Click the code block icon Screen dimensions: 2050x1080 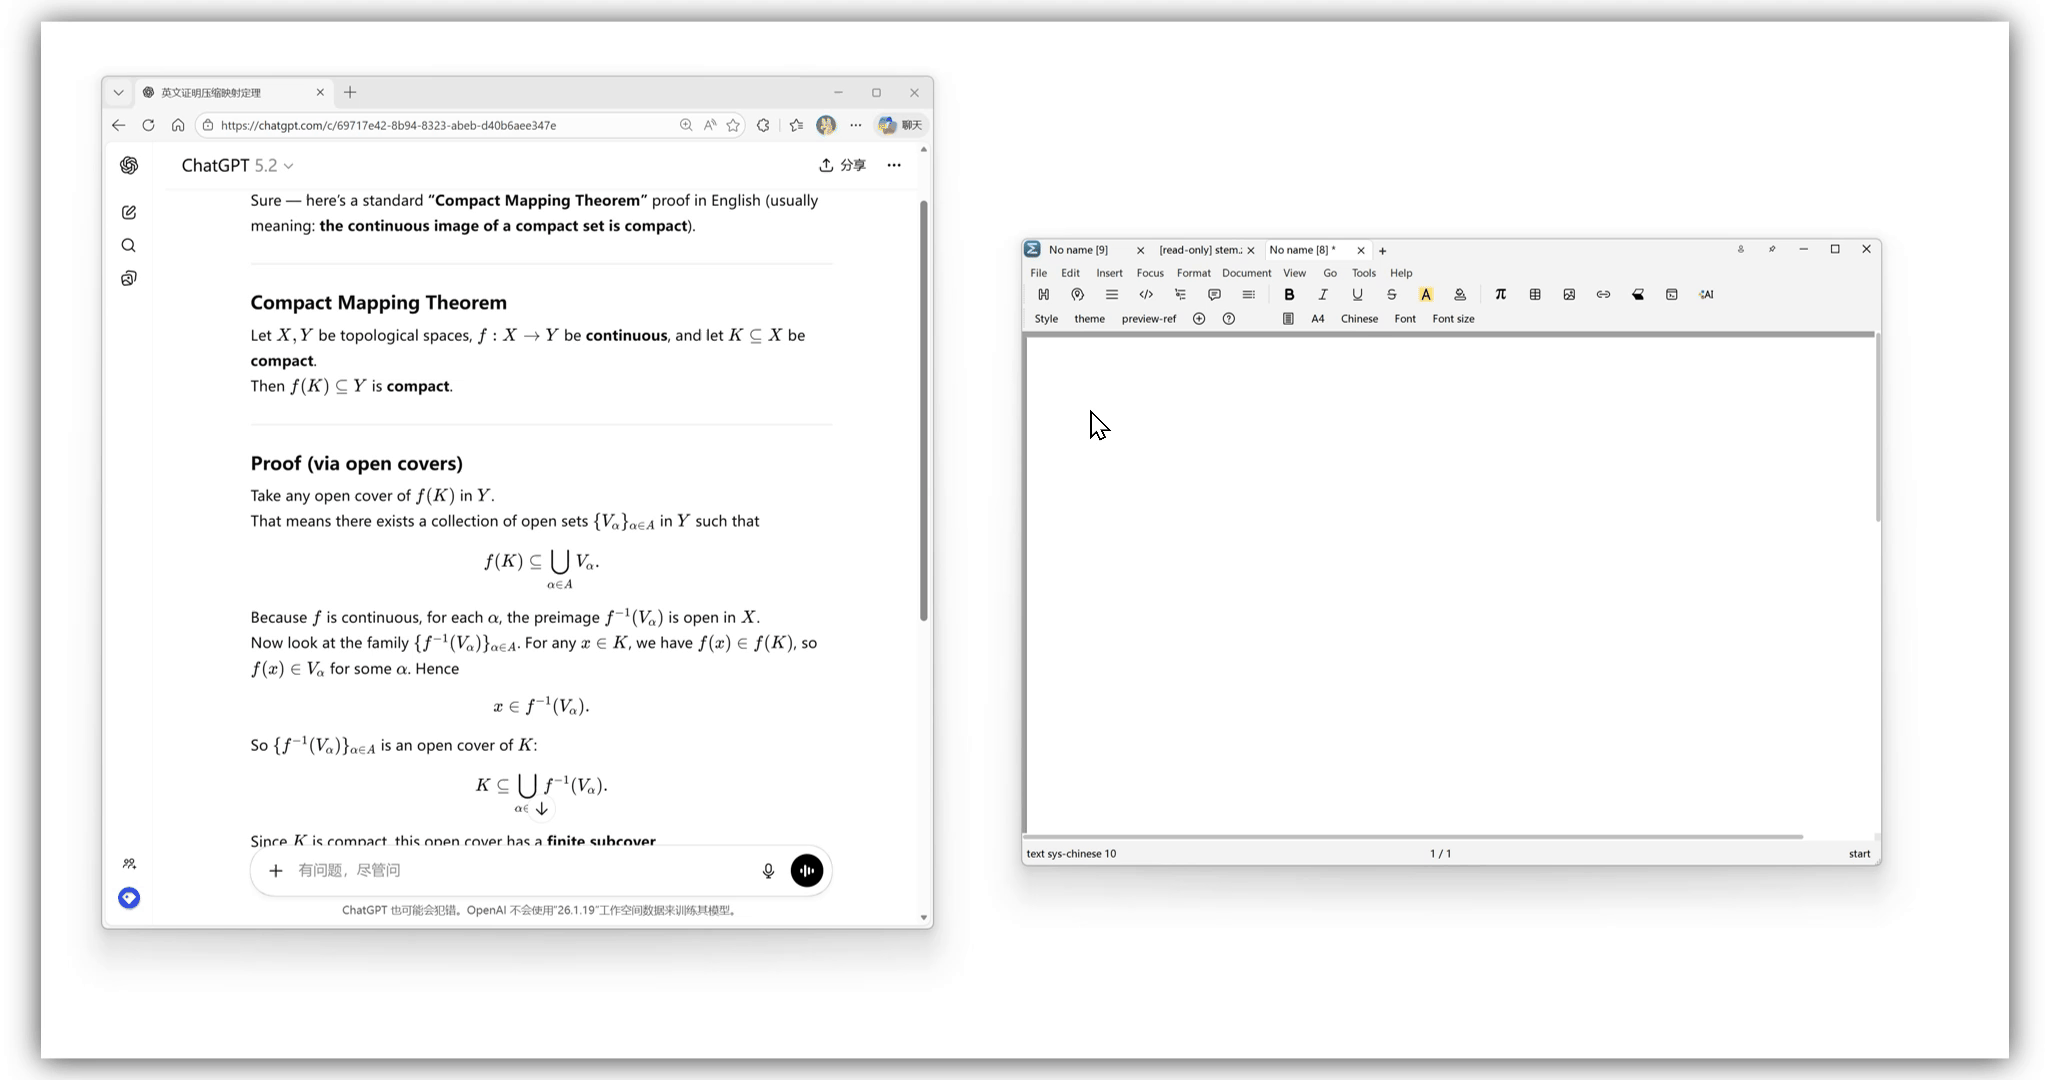(1146, 294)
